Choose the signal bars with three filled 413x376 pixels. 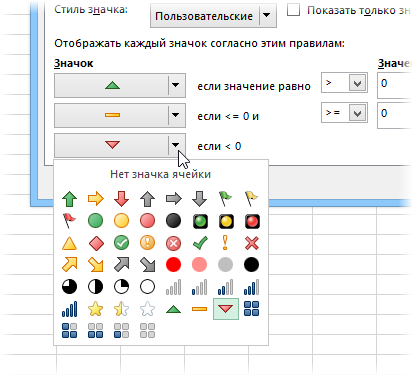point(251,287)
